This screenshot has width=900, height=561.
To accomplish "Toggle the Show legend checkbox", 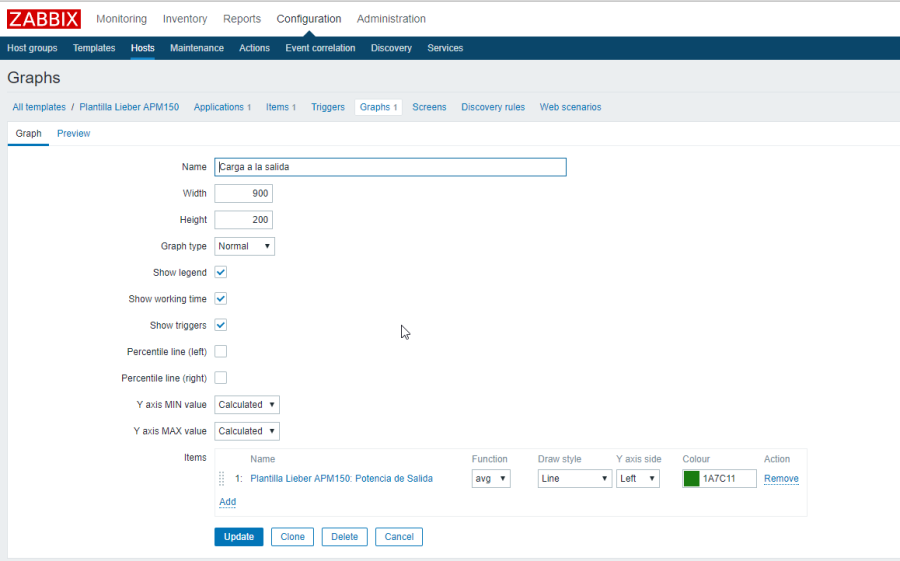I will pyautogui.click(x=221, y=272).
